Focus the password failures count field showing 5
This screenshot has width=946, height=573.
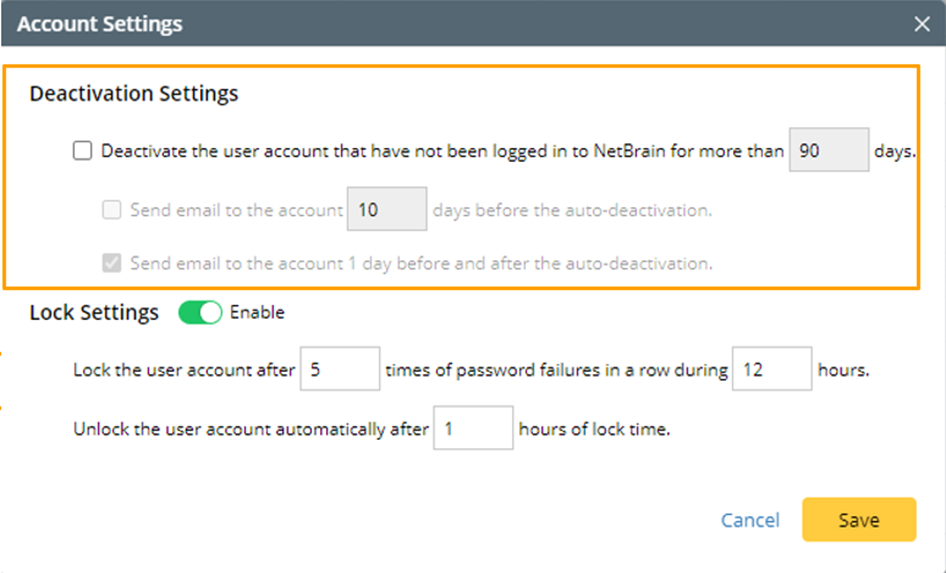pyautogui.click(x=339, y=370)
